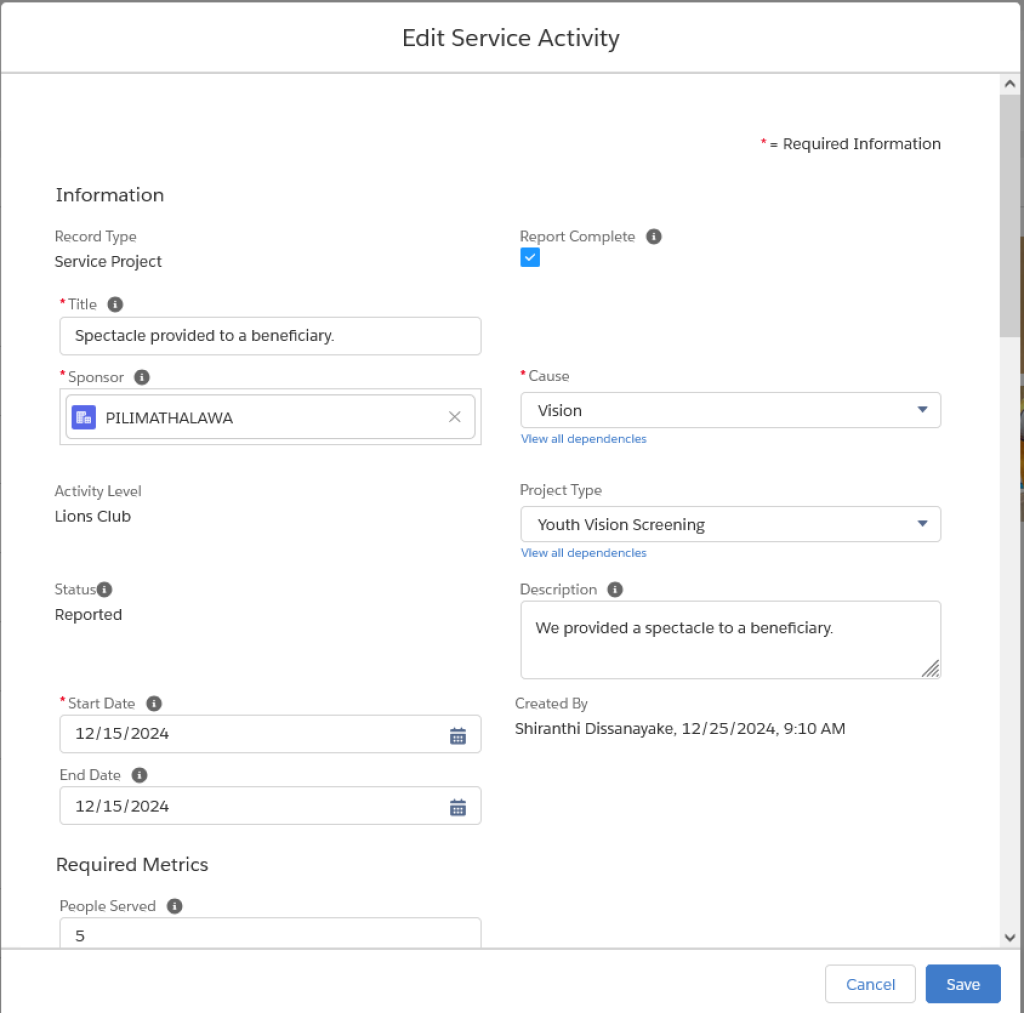The height and width of the screenshot is (1013, 1024).
Task: Click the End Date info icon
Action: point(139,775)
